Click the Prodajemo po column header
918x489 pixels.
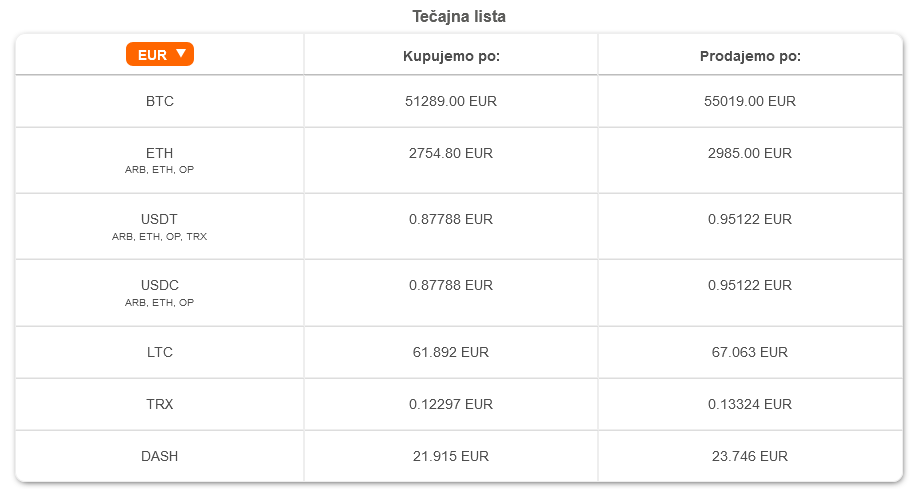pos(750,56)
